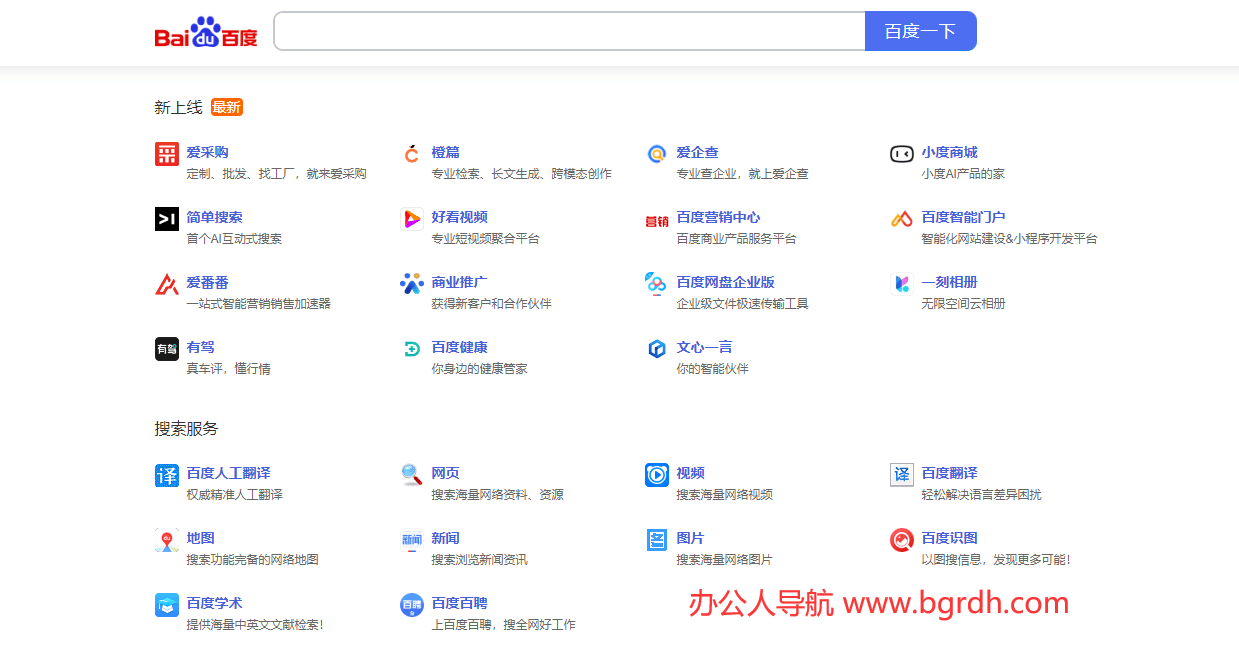Click the 有驾 icon
The image size is (1239, 663).
[x=167, y=347]
